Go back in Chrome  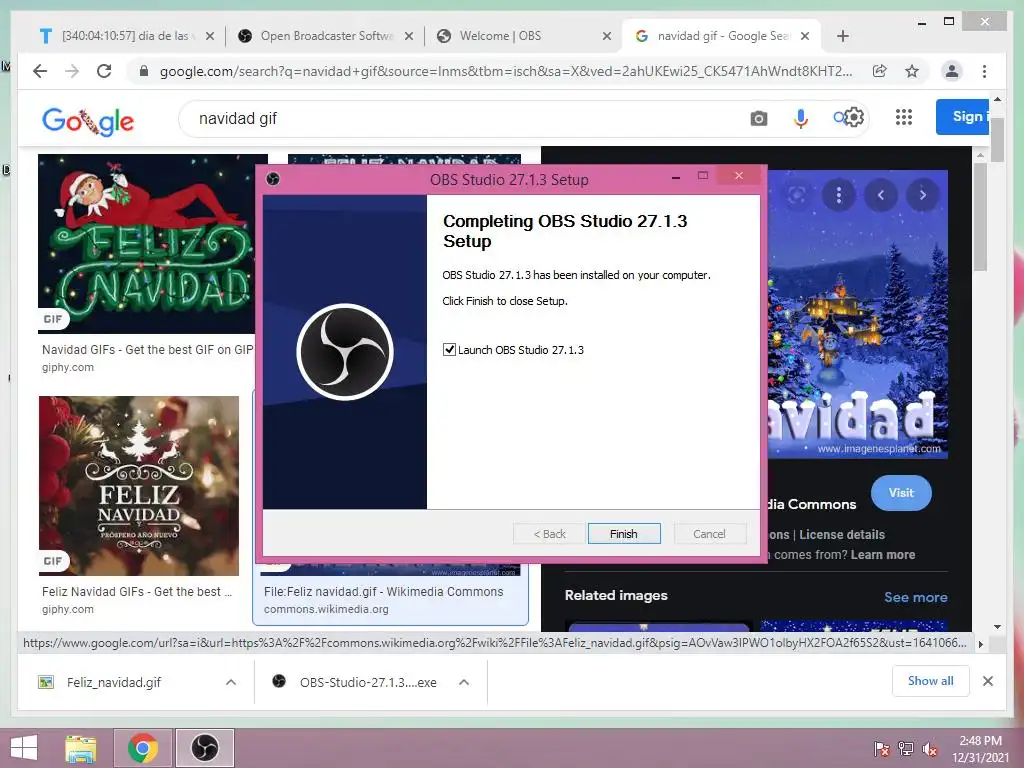(x=40, y=71)
